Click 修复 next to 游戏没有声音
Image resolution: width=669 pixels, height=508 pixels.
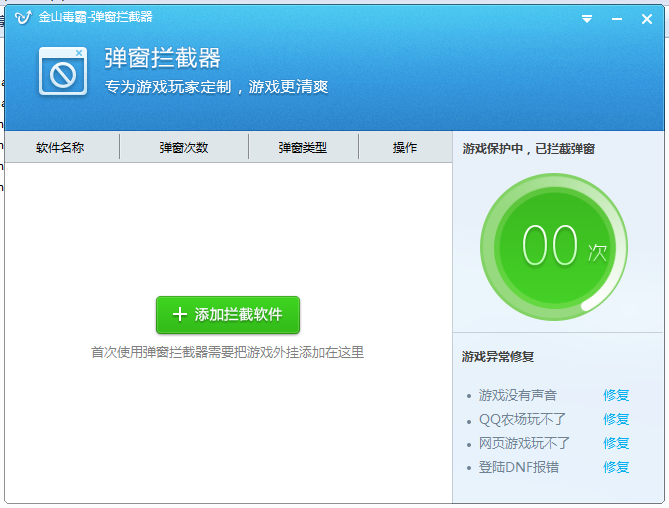point(616,395)
